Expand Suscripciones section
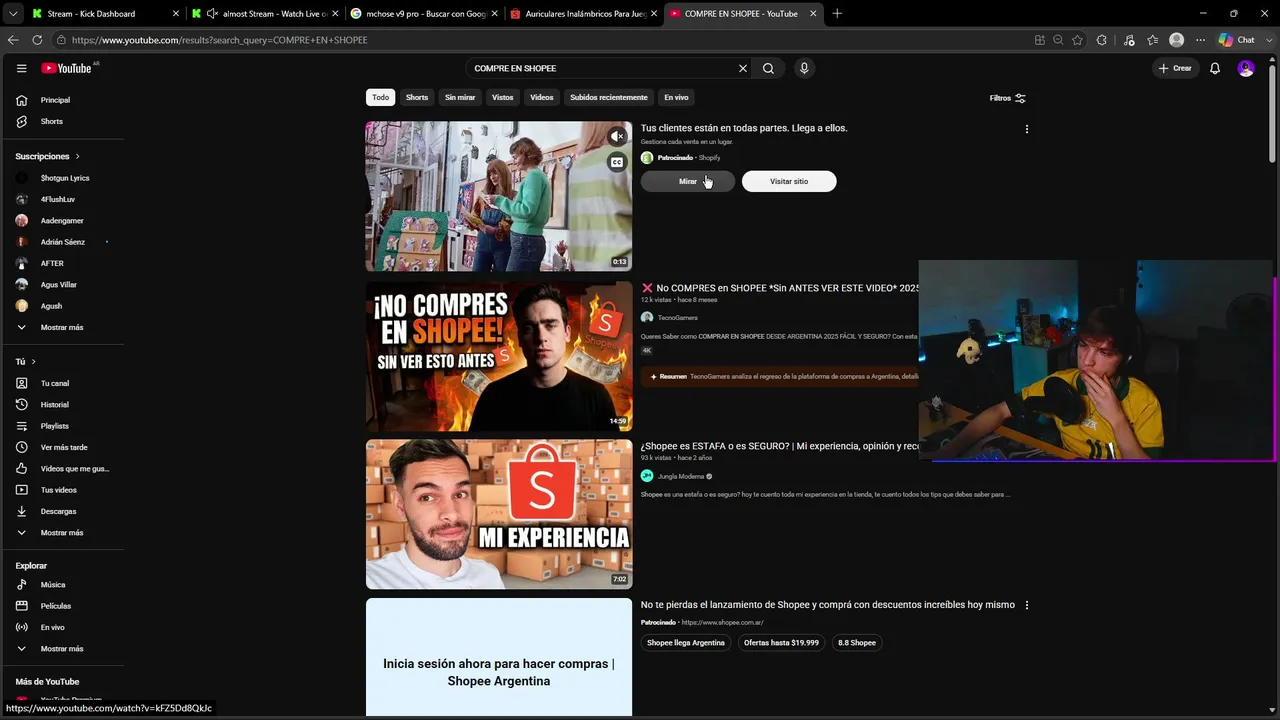Image resolution: width=1280 pixels, height=720 pixels. point(47,157)
